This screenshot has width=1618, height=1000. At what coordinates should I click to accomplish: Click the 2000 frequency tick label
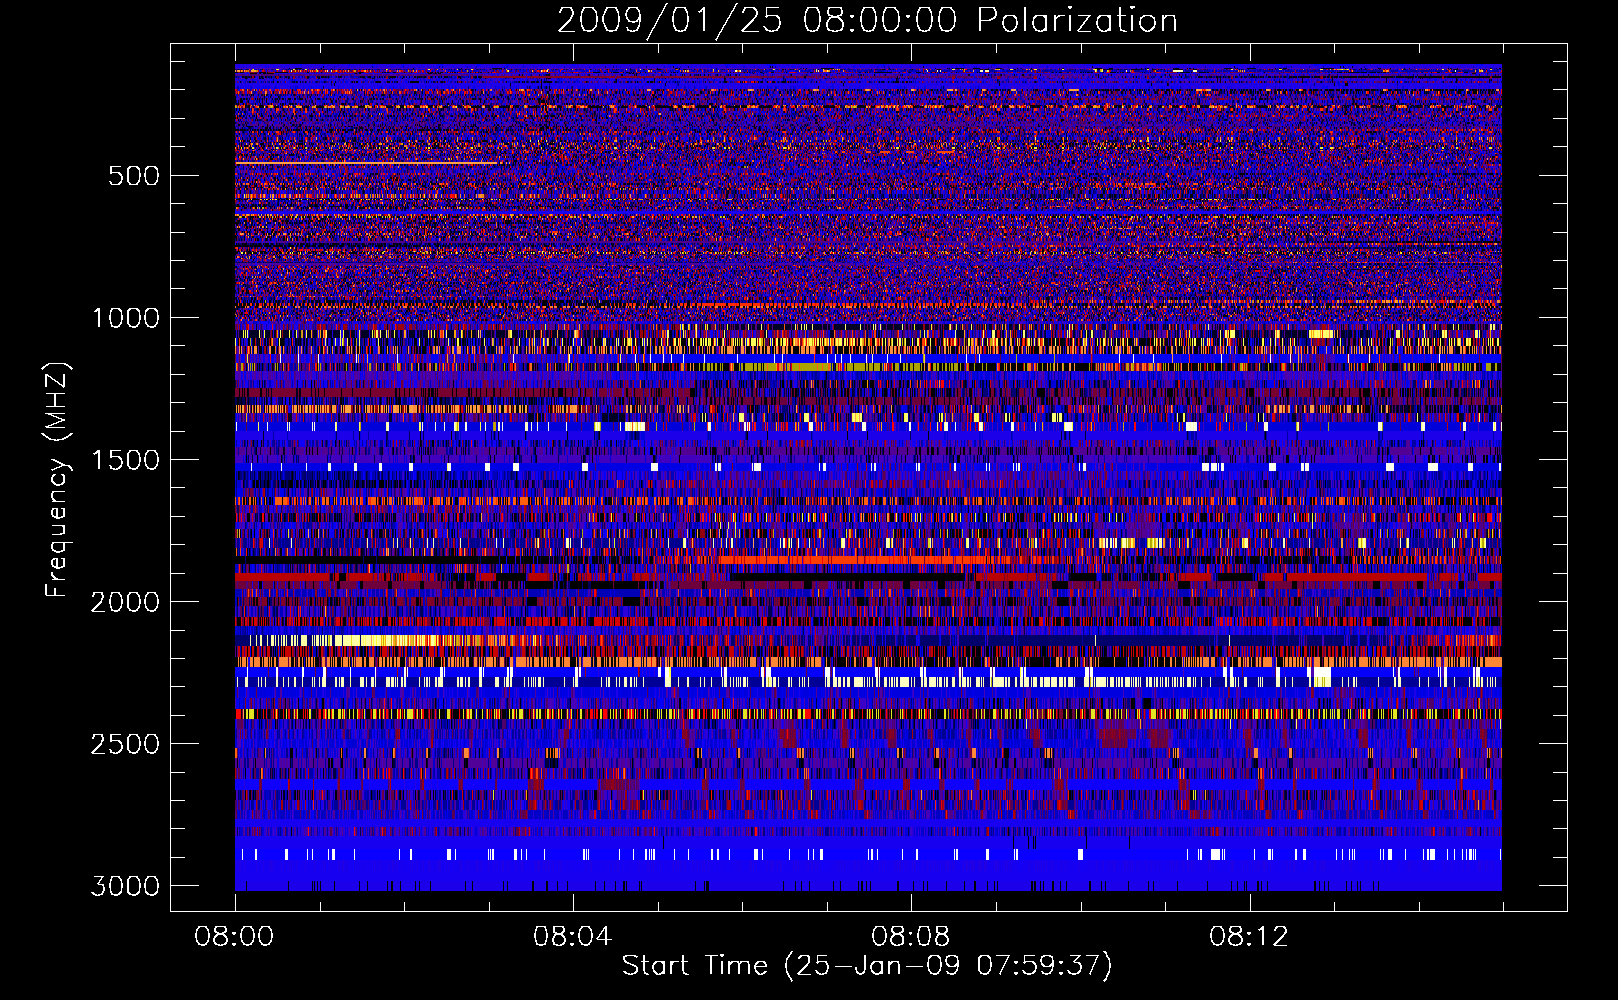(125, 602)
